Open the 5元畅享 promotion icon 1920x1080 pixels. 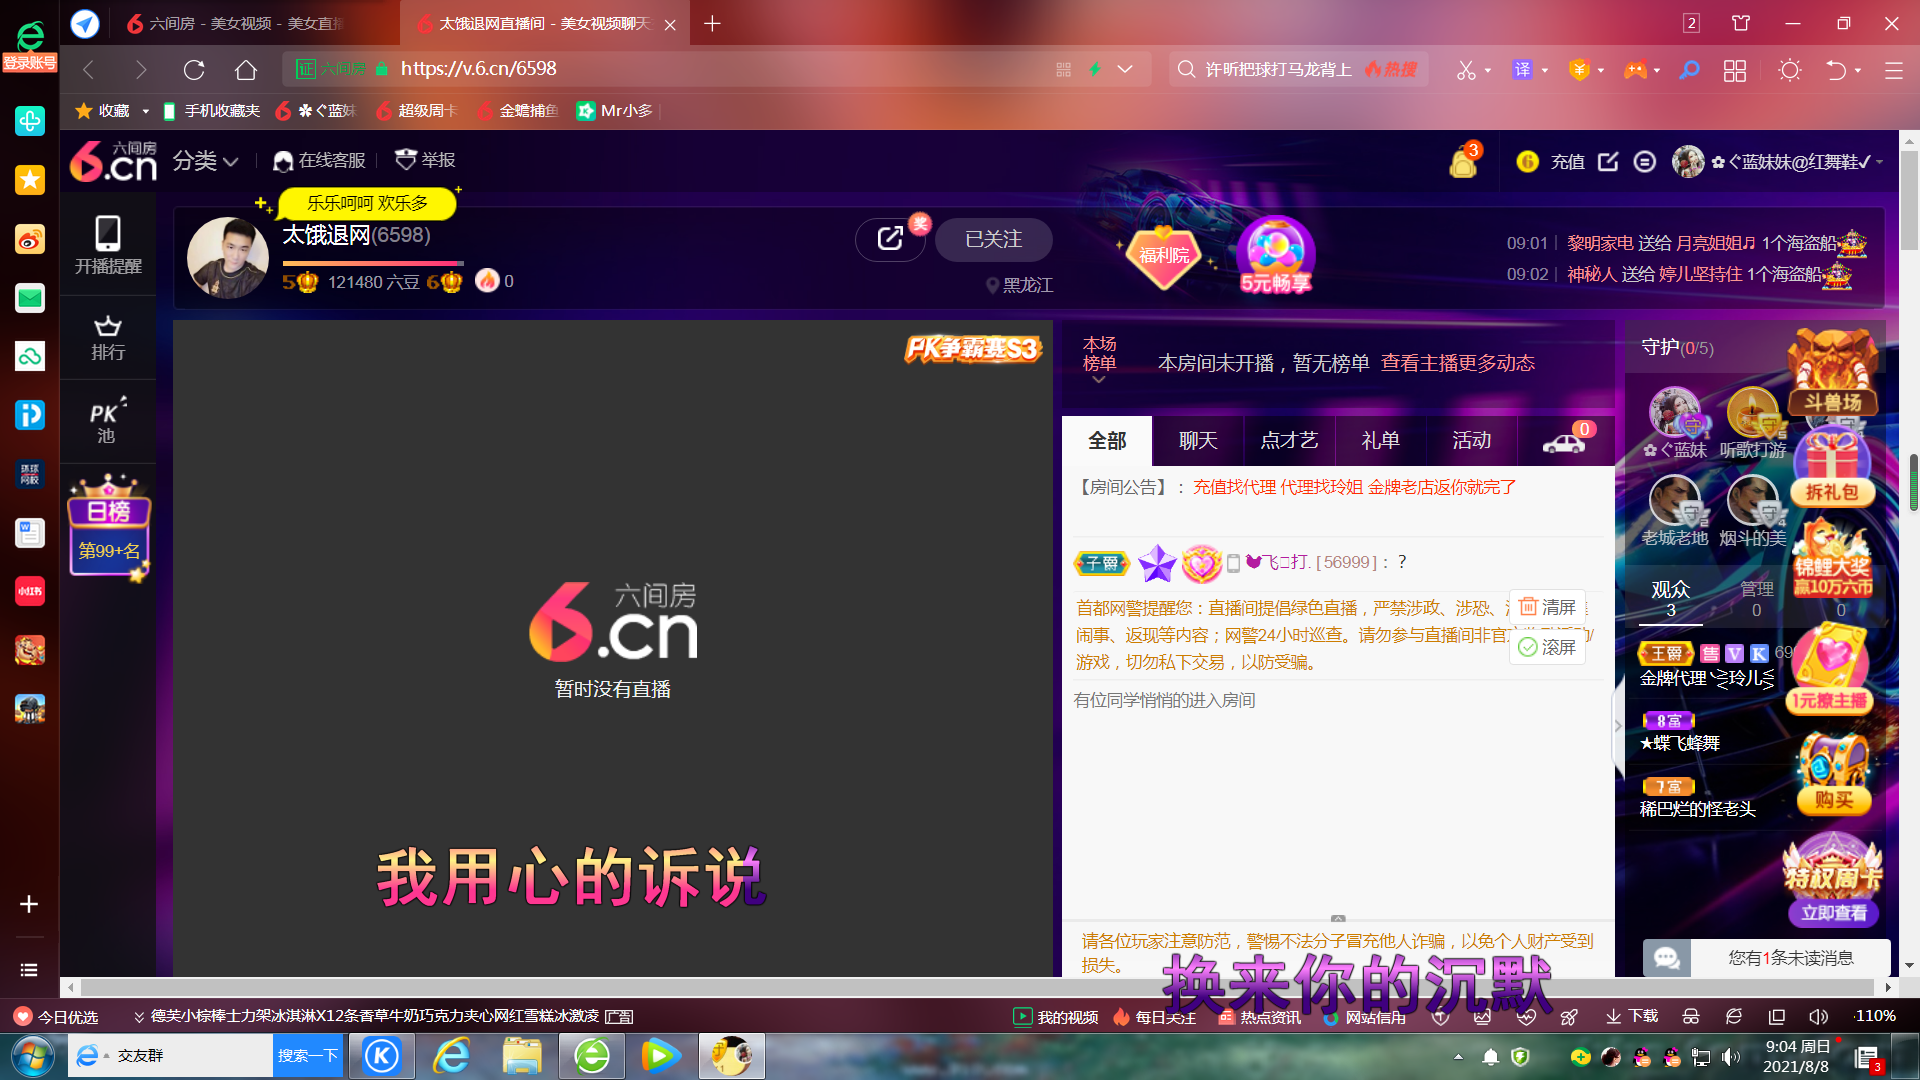[x=1275, y=256]
